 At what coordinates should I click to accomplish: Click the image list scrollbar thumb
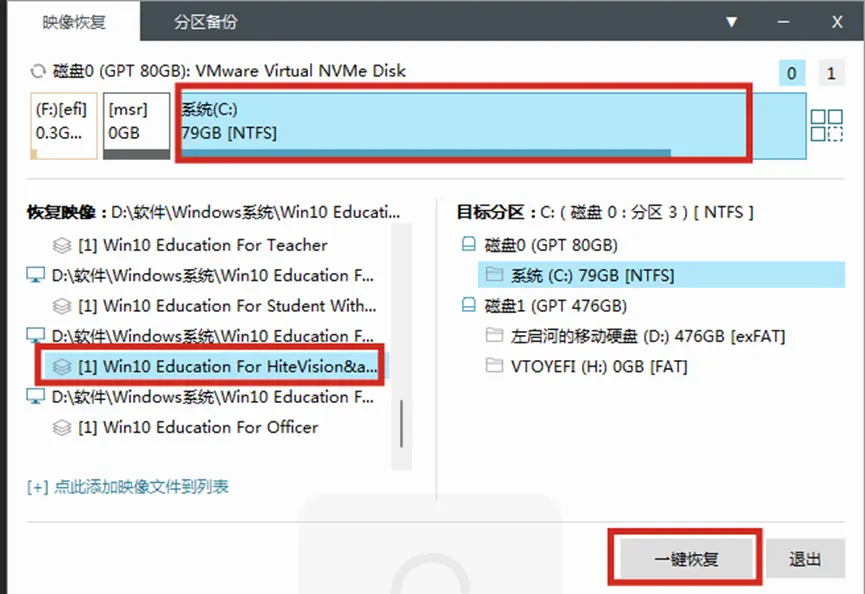click(x=402, y=424)
